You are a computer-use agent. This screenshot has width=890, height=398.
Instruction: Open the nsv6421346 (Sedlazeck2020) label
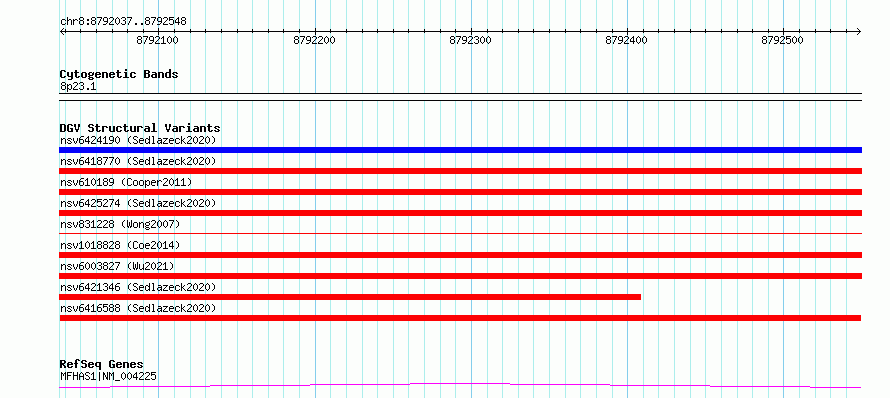pyautogui.click(x=138, y=287)
